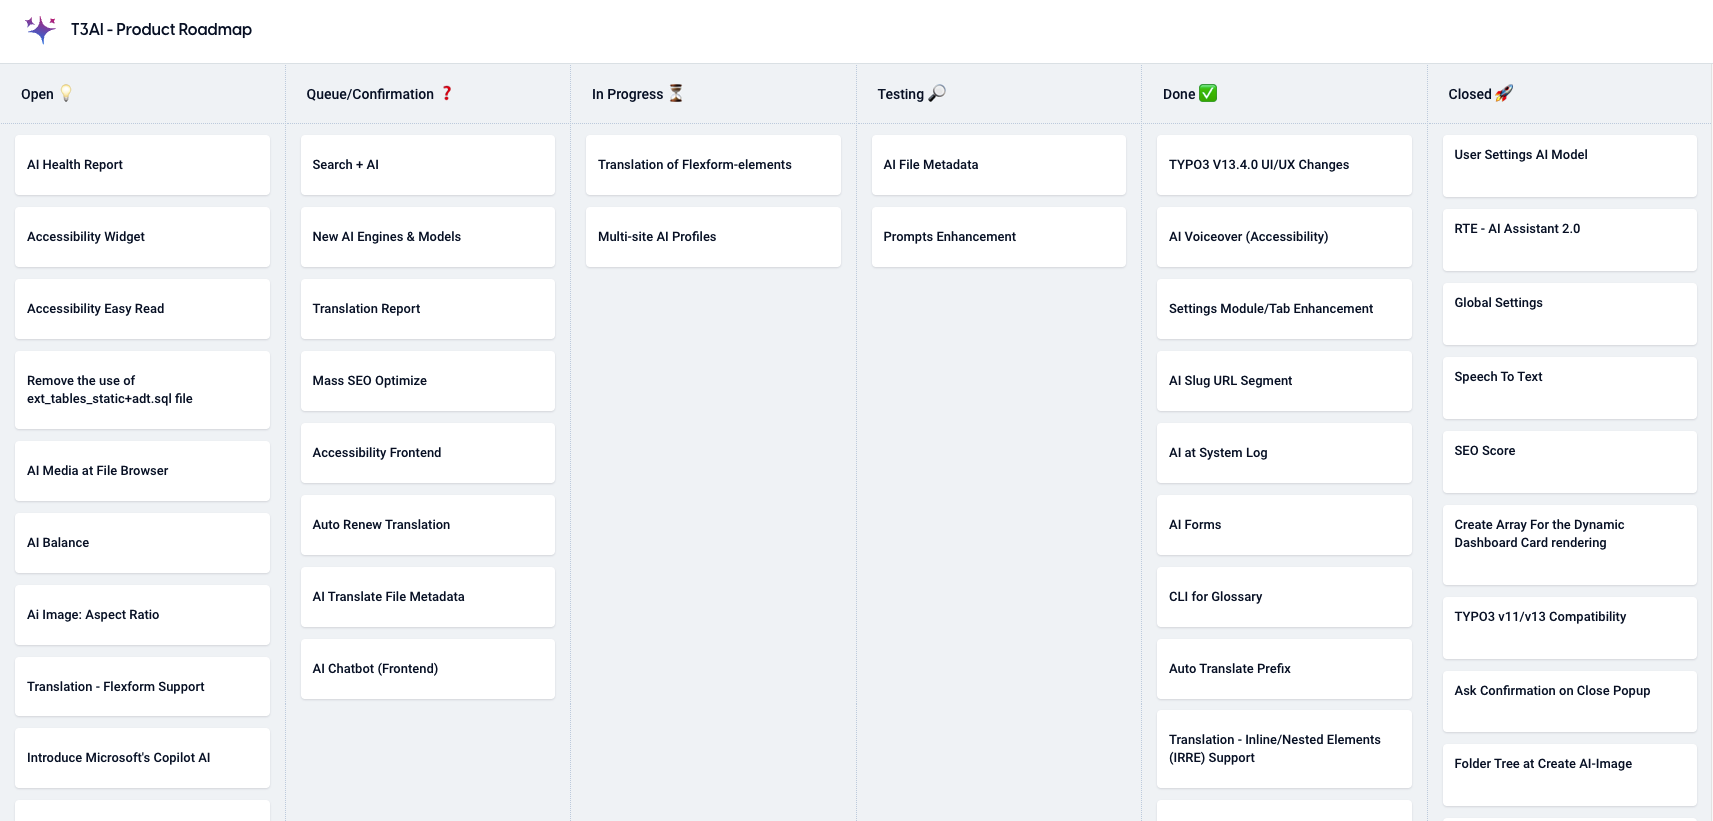Open the User Settings AI Model card
1713x821 pixels.
coord(1570,166)
